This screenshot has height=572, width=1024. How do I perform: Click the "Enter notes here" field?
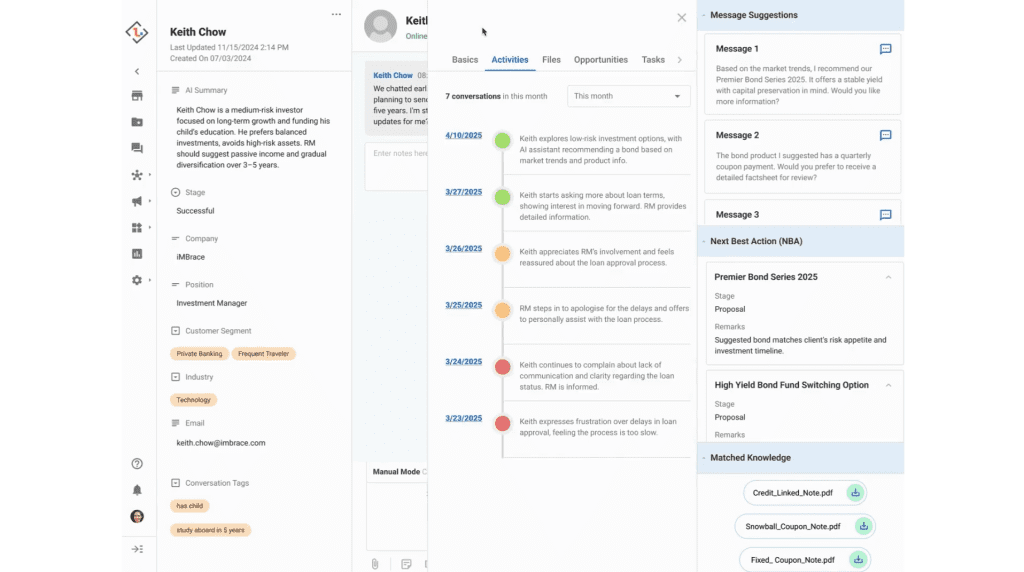coord(395,153)
